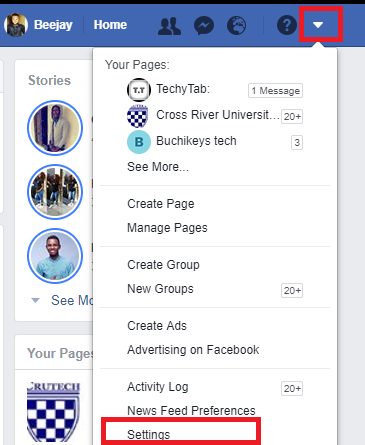
Task: Open the Messenger icon
Action: click(x=204, y=26)
